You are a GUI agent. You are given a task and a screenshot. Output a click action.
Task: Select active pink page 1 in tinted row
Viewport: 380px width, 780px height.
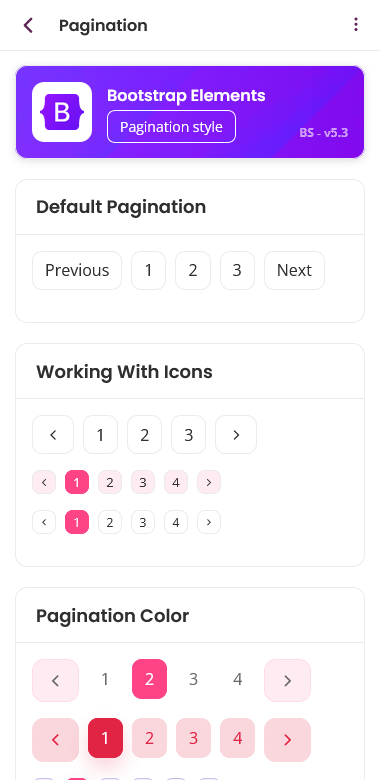pyautogui.click(x=77, y=482)
